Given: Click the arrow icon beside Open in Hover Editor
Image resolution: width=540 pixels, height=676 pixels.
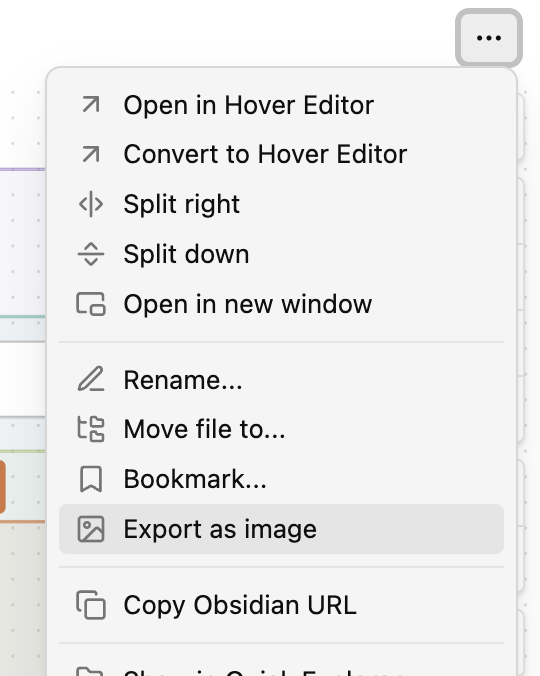Looking at the screenshot, I should [91, 105].
